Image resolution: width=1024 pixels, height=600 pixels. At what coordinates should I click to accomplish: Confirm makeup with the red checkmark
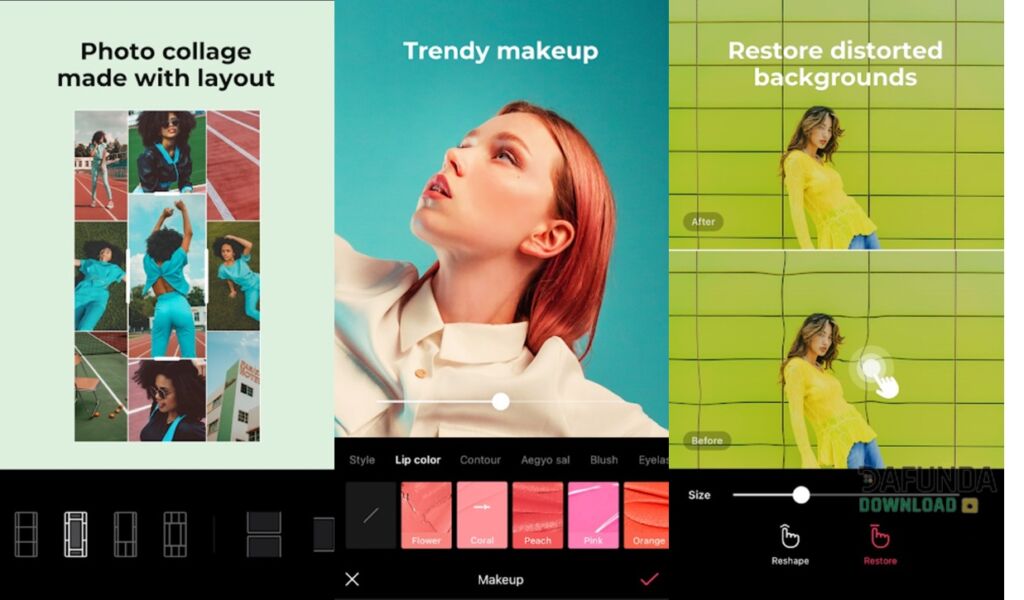click(649, 579)
